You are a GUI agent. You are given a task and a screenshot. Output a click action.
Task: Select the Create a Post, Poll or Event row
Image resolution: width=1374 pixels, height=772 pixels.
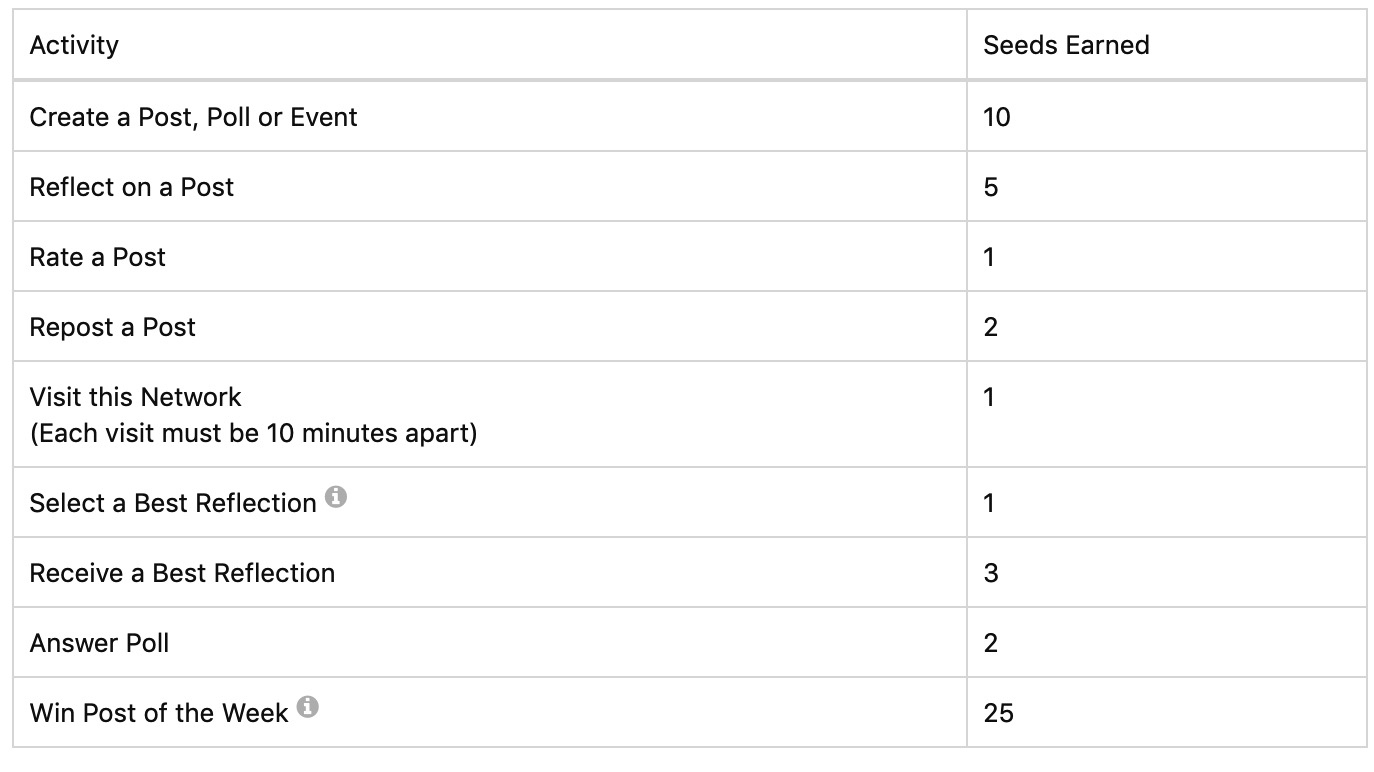point(193,117)
